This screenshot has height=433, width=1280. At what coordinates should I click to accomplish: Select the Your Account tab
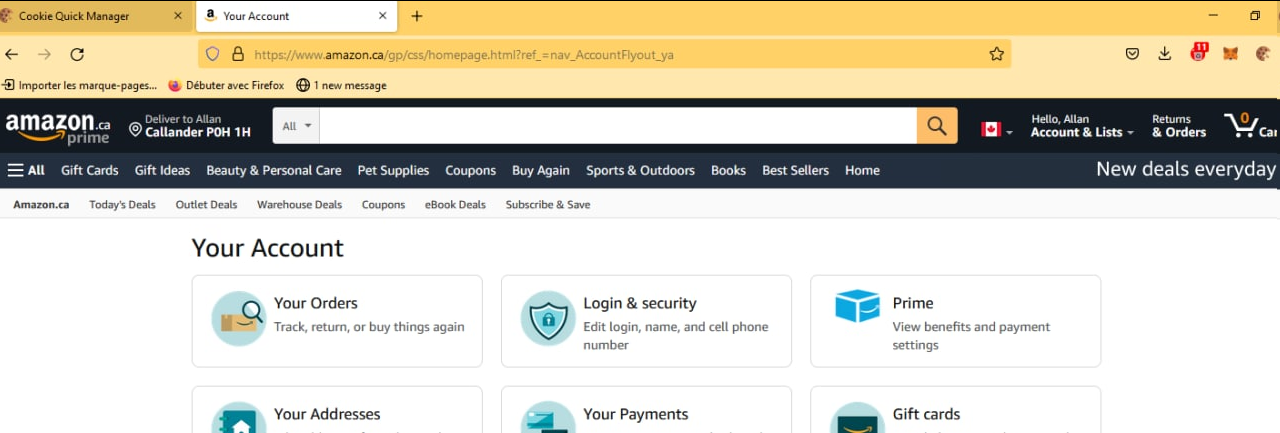click(x=296, y=16)
